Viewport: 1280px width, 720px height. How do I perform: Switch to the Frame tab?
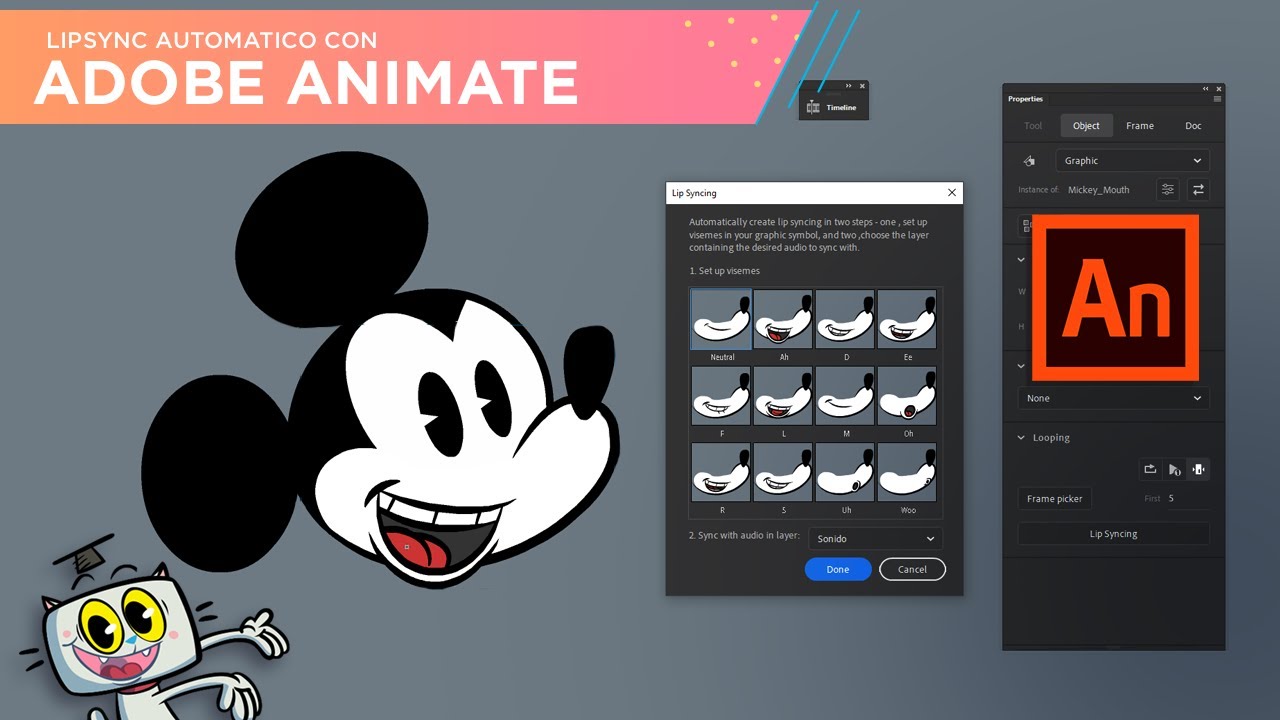[x=1140, y=126]
